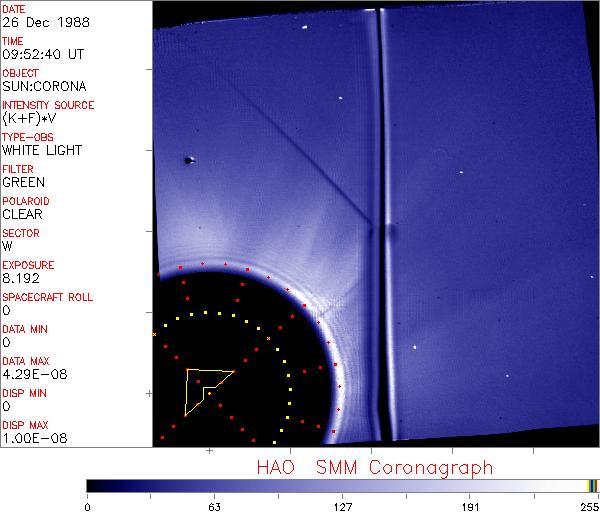Click the TIME label
600x512 pixels.
pyautogui.click(x=13, y=41)
